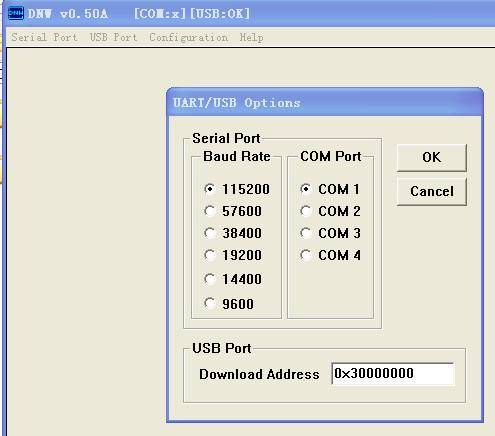Click the UART/USB Options dialog title bar
The width and height of the screenshot is (495, 436).
point(325,102)
